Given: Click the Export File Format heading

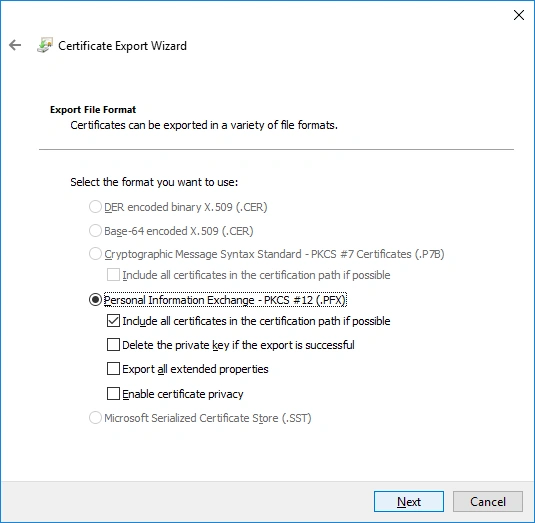Looking at the screenshot, I should 93,110.
